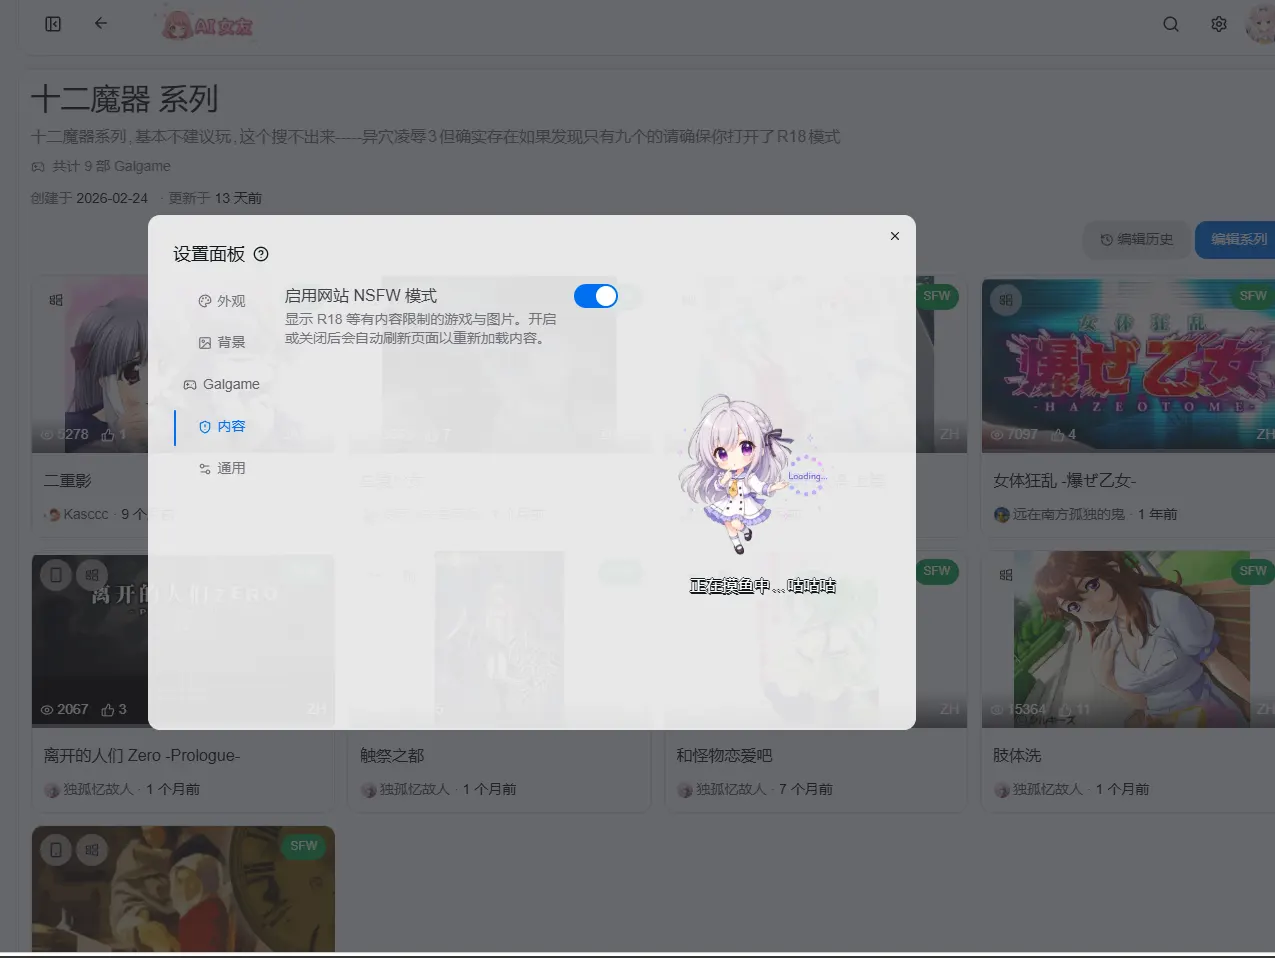This screenshot has width=1275, height=958.
Task: Click SFW badge on 肢体洗 card
Action: [1253, 571]
